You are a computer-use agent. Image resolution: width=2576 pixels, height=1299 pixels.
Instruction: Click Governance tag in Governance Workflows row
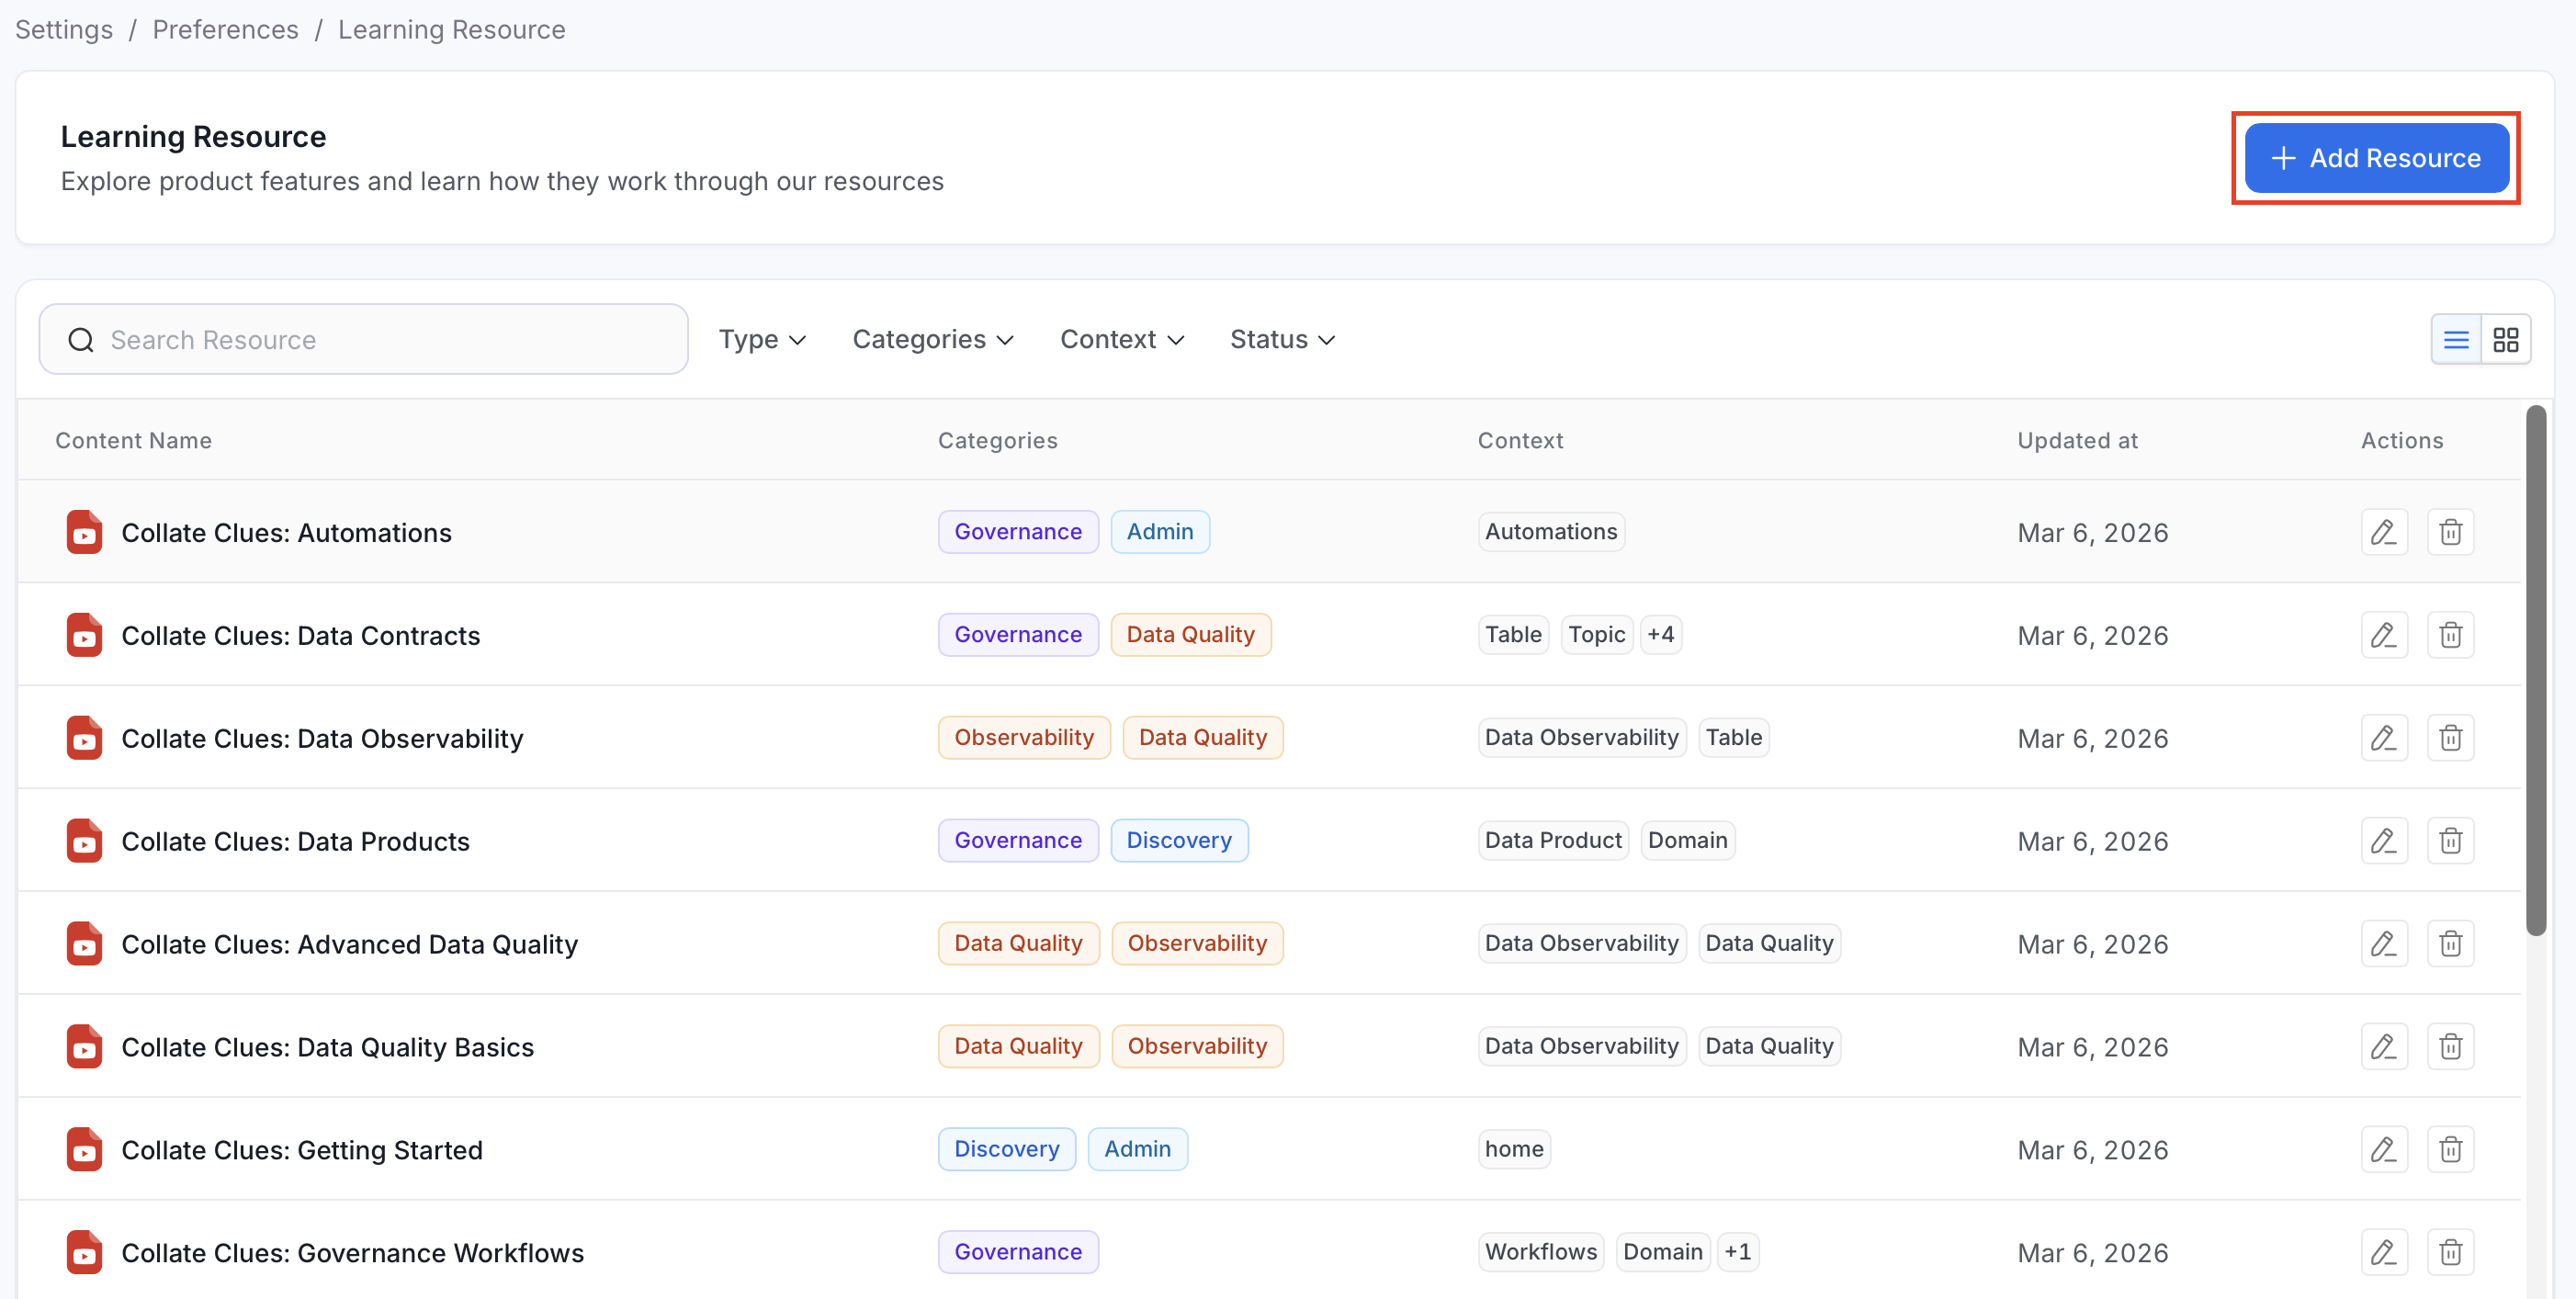[x=1018, y=1252]
